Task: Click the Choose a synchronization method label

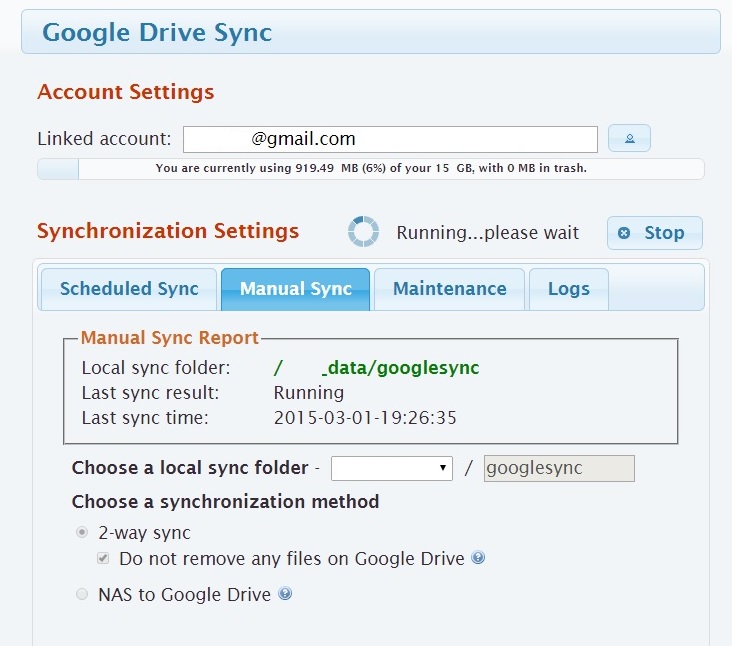Action: 225,502
